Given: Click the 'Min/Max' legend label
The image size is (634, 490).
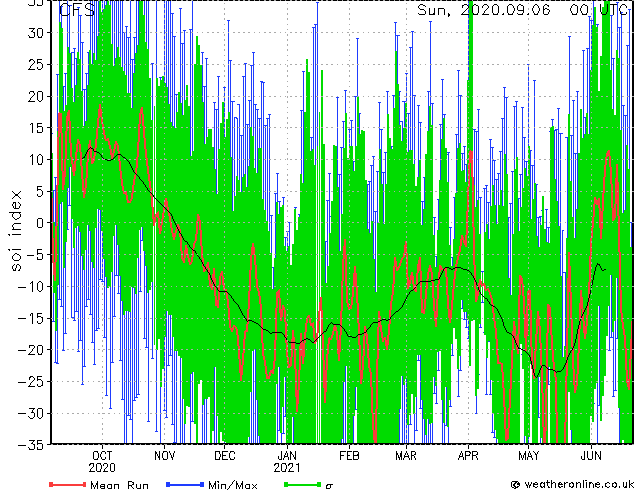Looking at the screenshot, I should (x=232, y=485).
